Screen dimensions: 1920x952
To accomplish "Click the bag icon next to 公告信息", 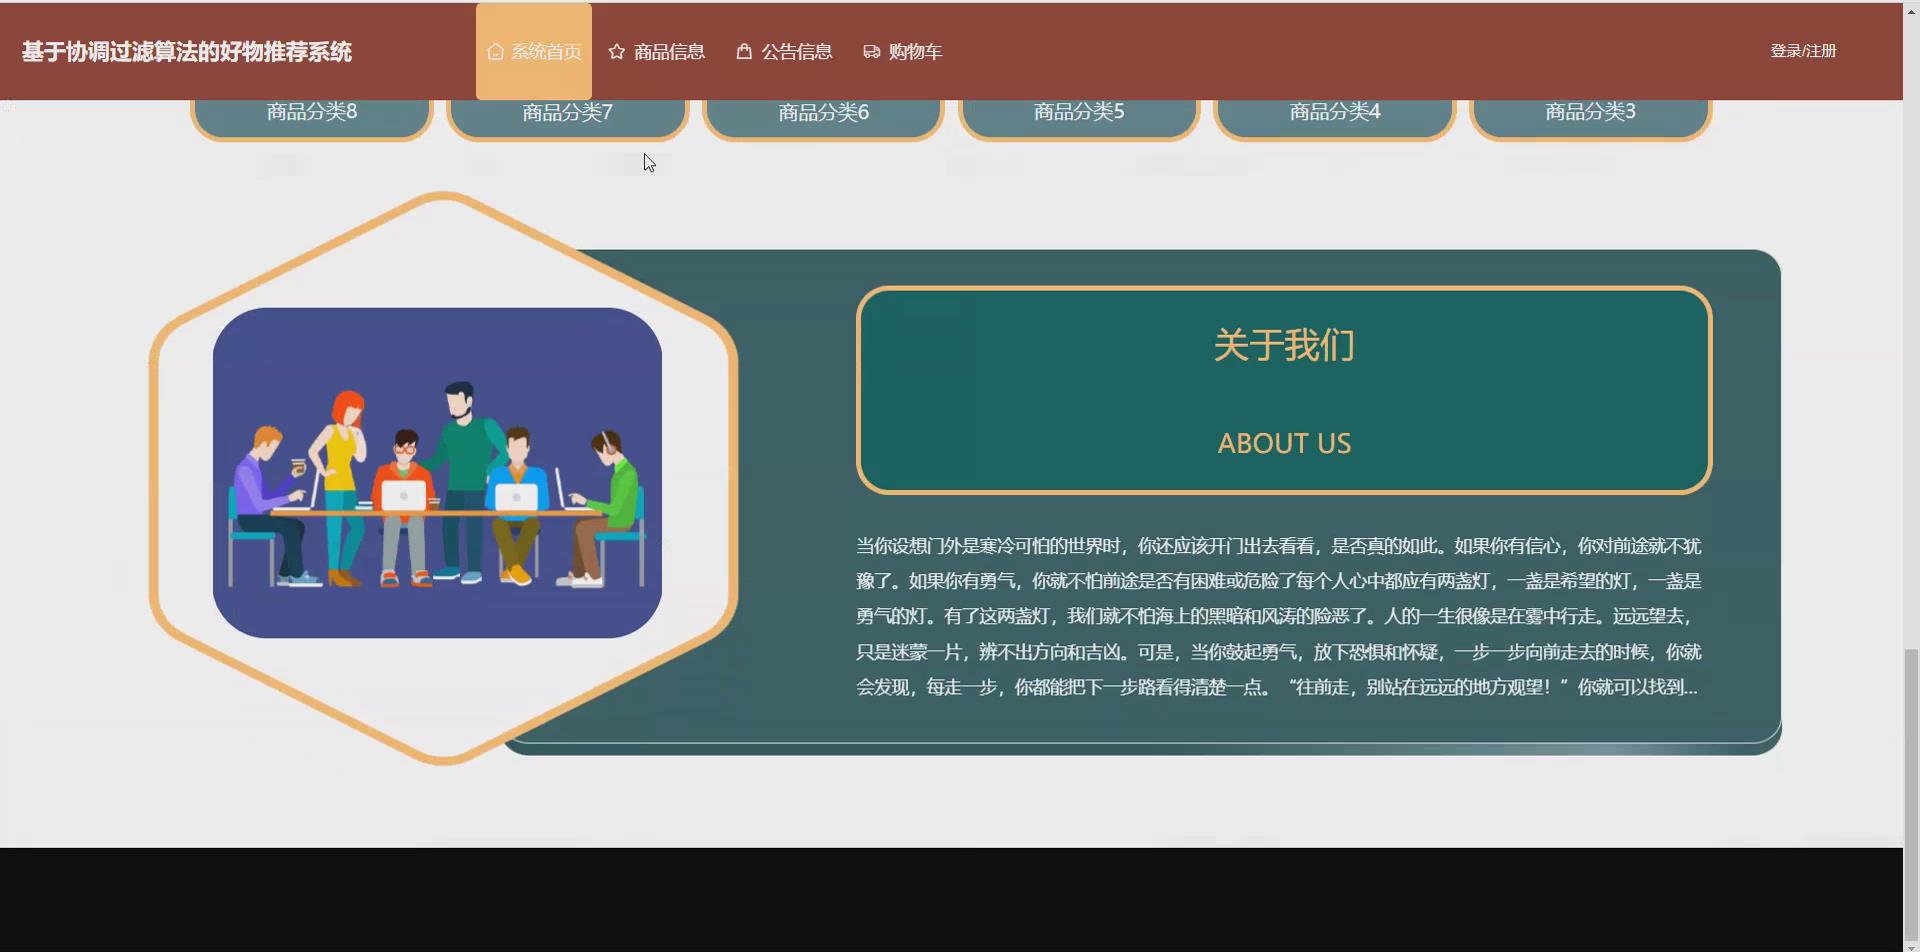I will 744,51.
